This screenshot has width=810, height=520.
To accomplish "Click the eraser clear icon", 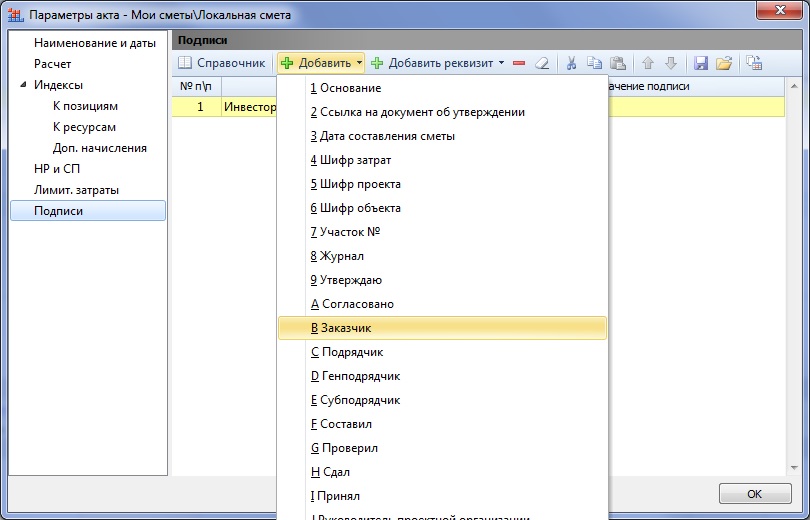I will [x=542, y=63].
